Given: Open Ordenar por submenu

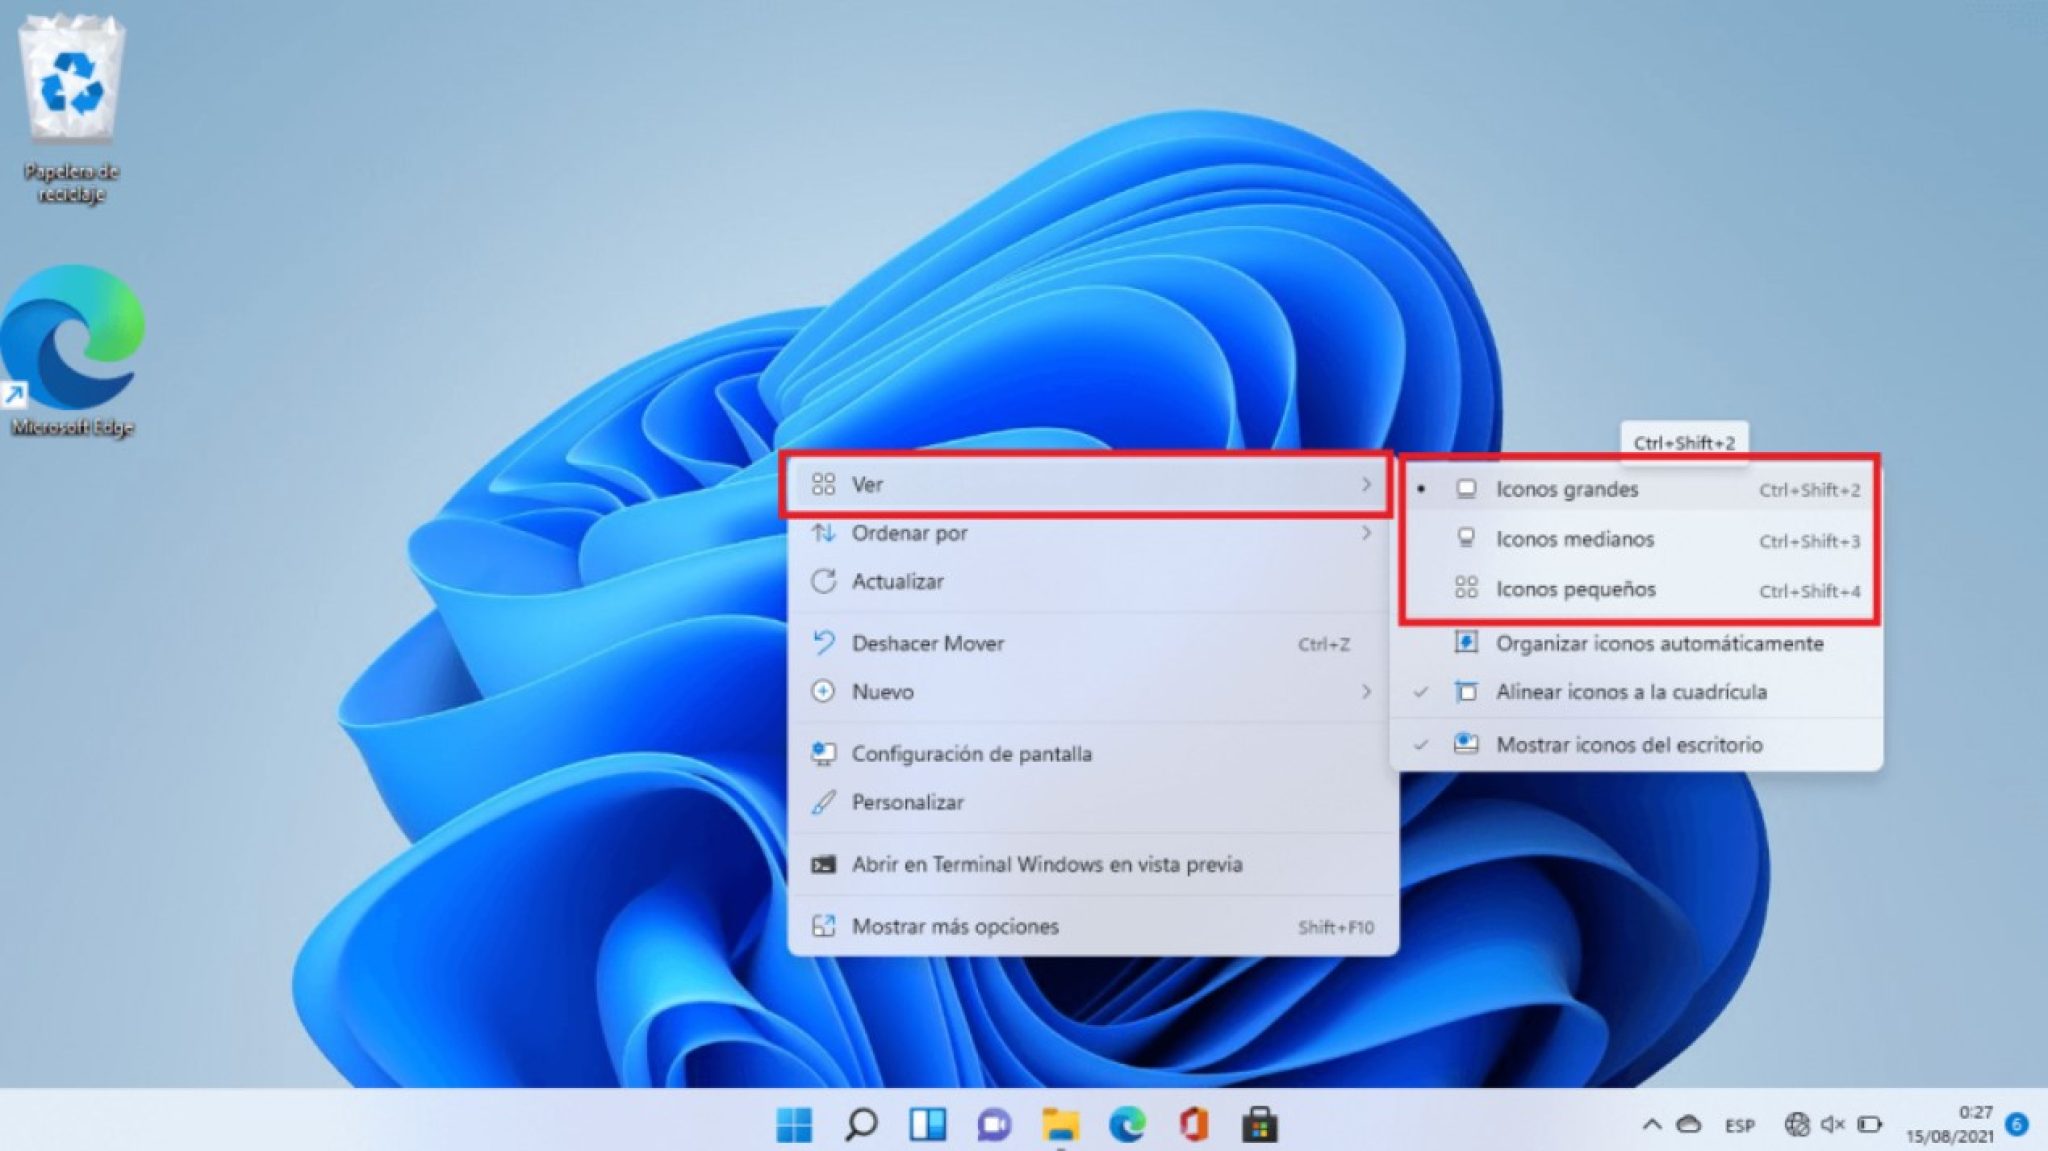Looking at the screenshot, I should pos(1092,533).
